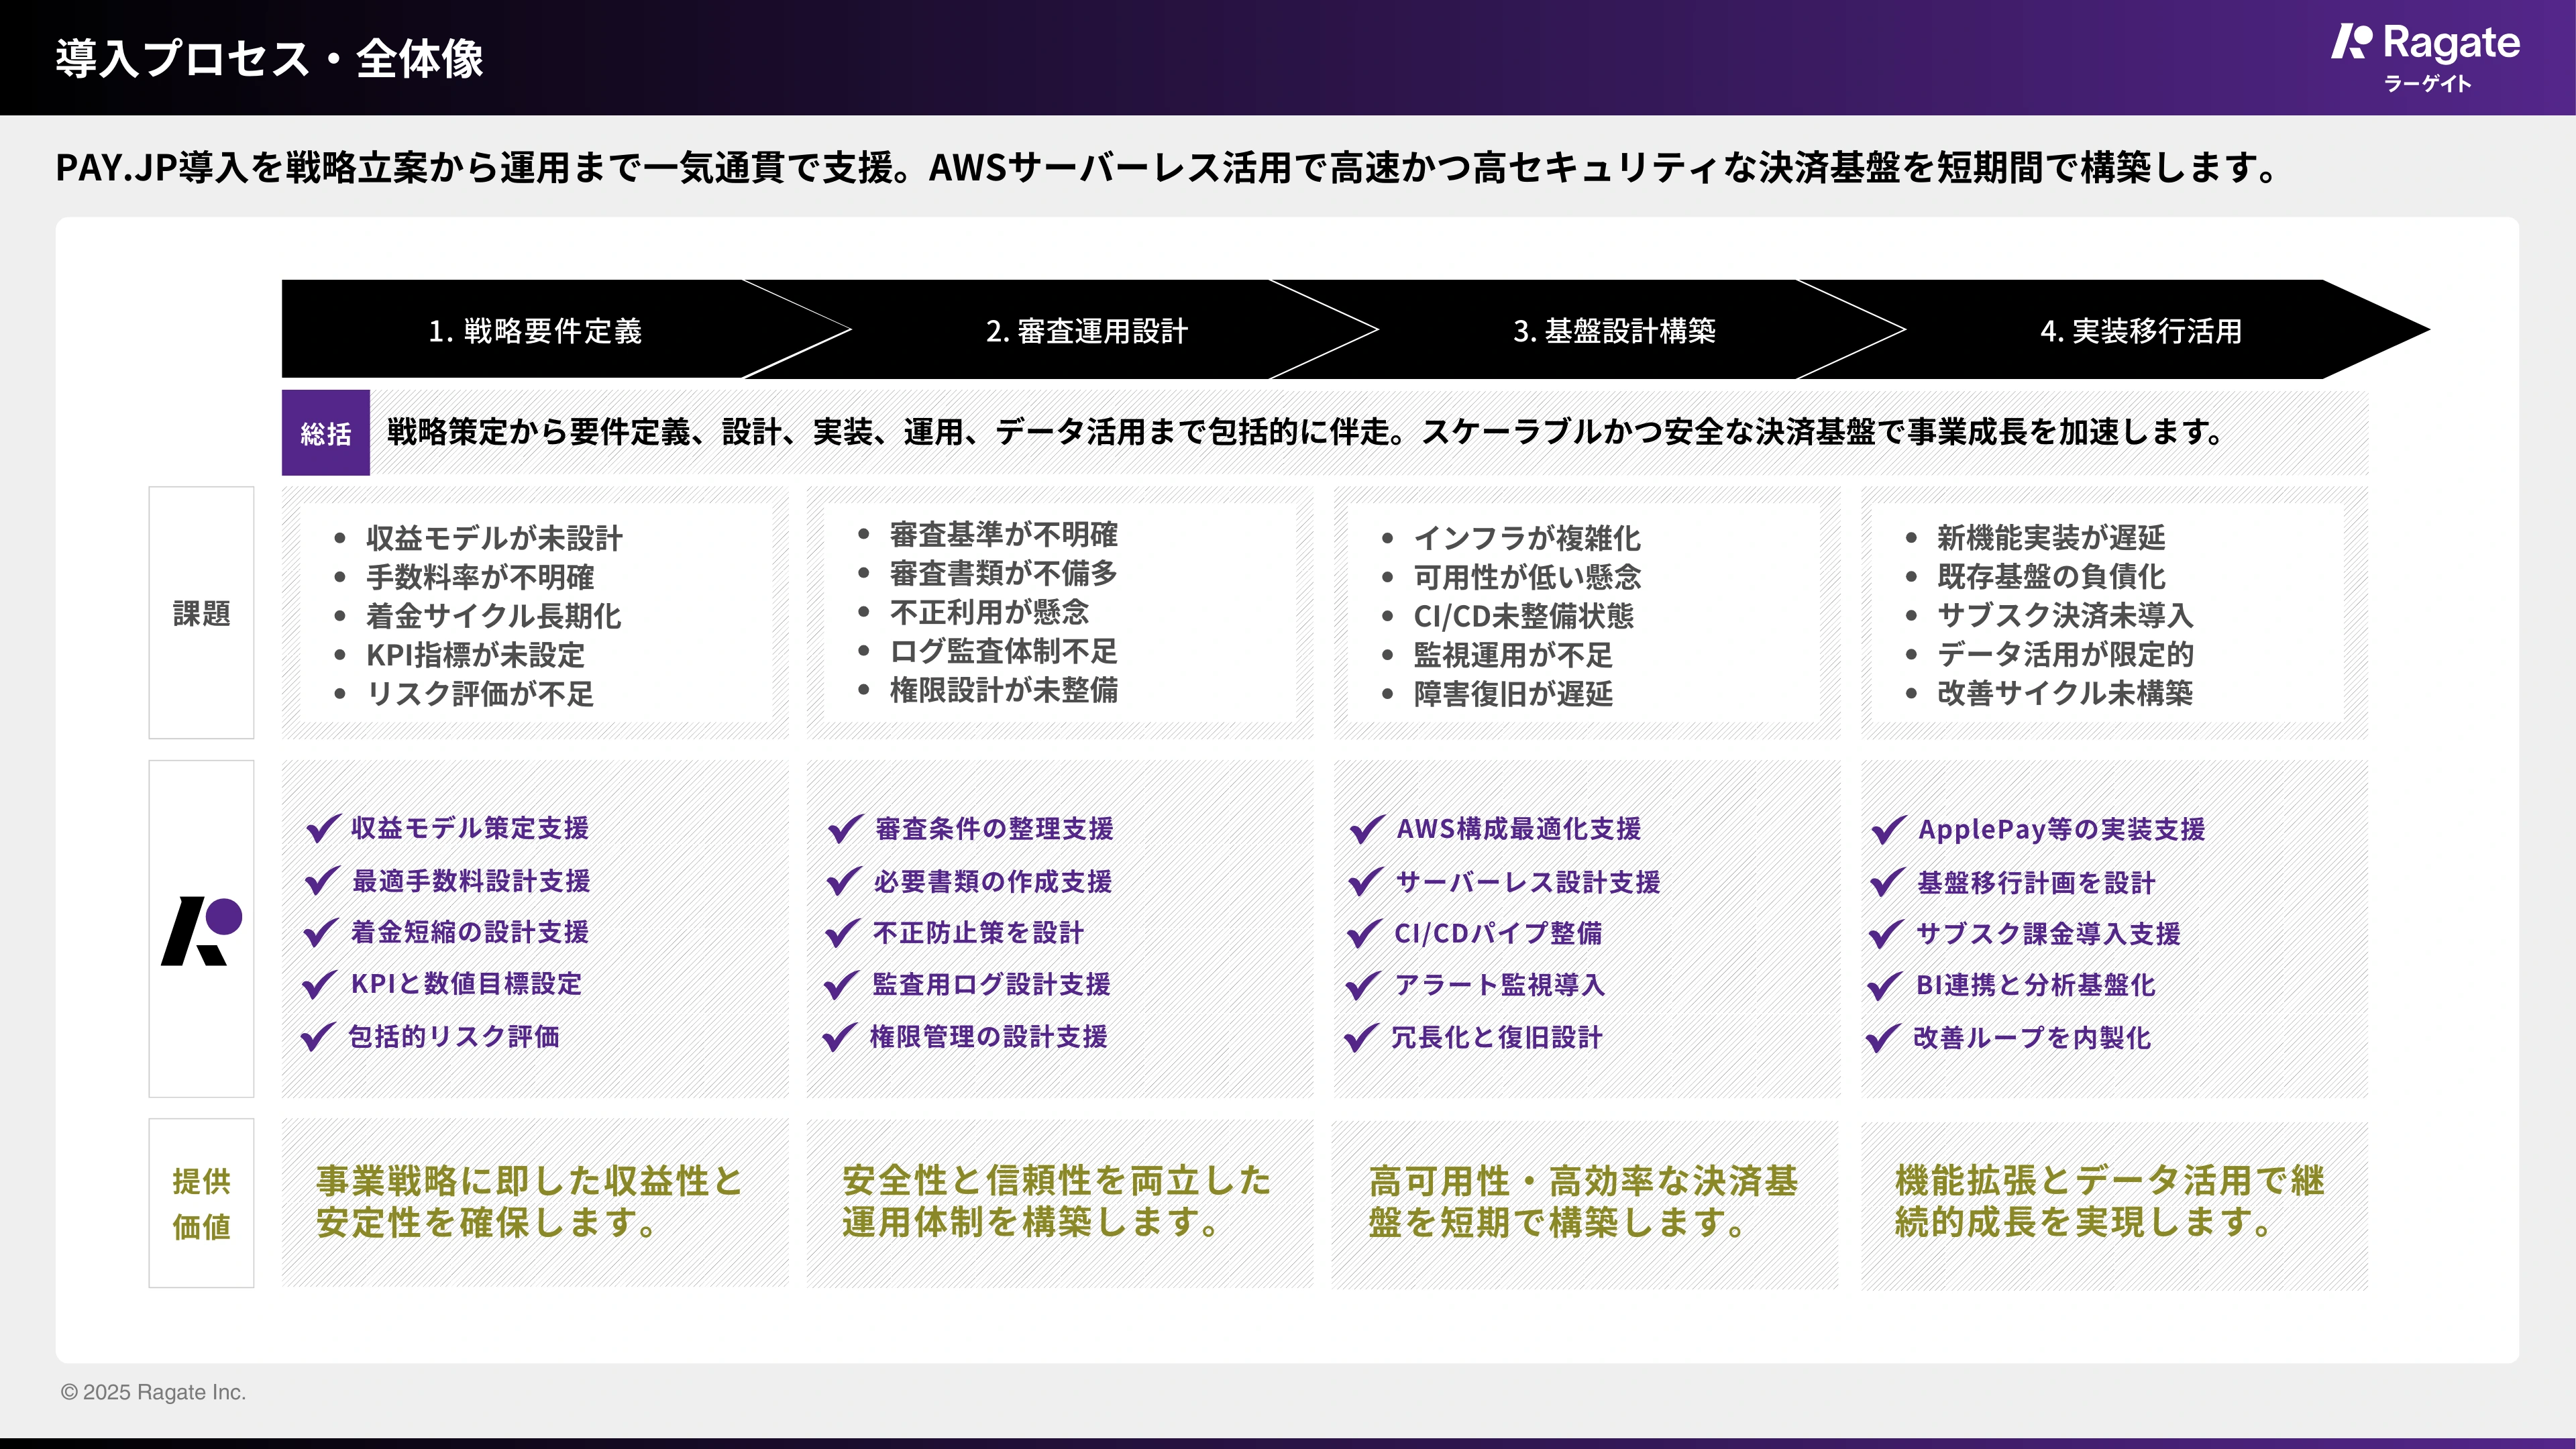Click value text 機能拡張とデータ活用で継続的成長

2110,1201
